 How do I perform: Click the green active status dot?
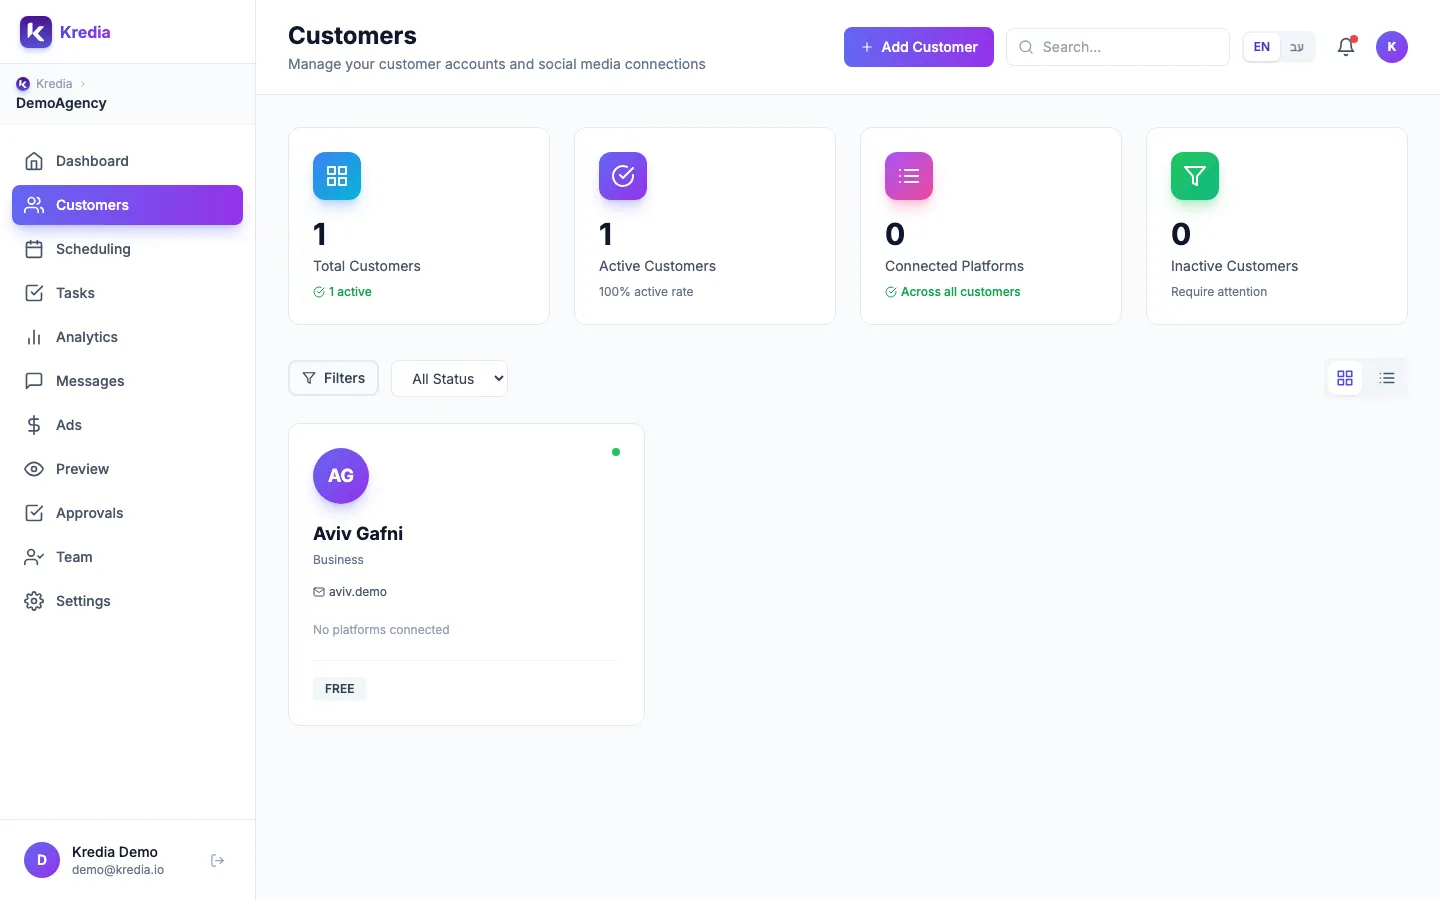616,452
